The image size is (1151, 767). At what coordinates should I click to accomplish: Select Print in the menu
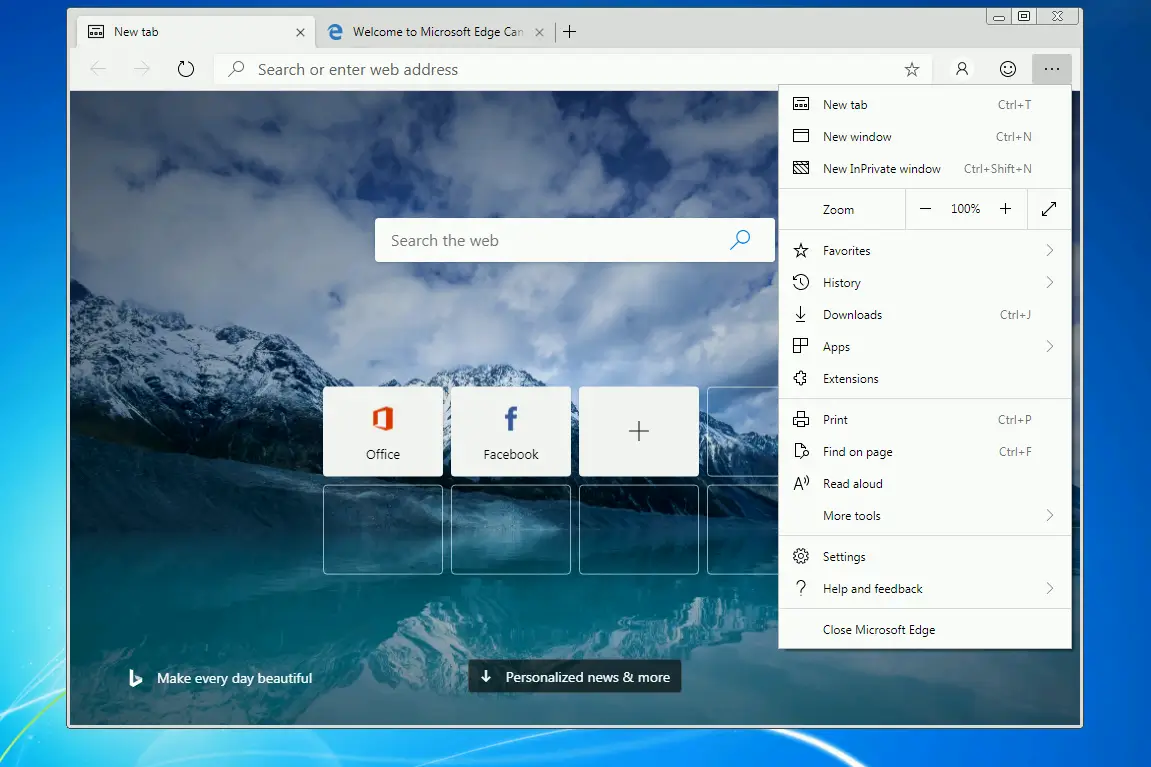[925, 420]
